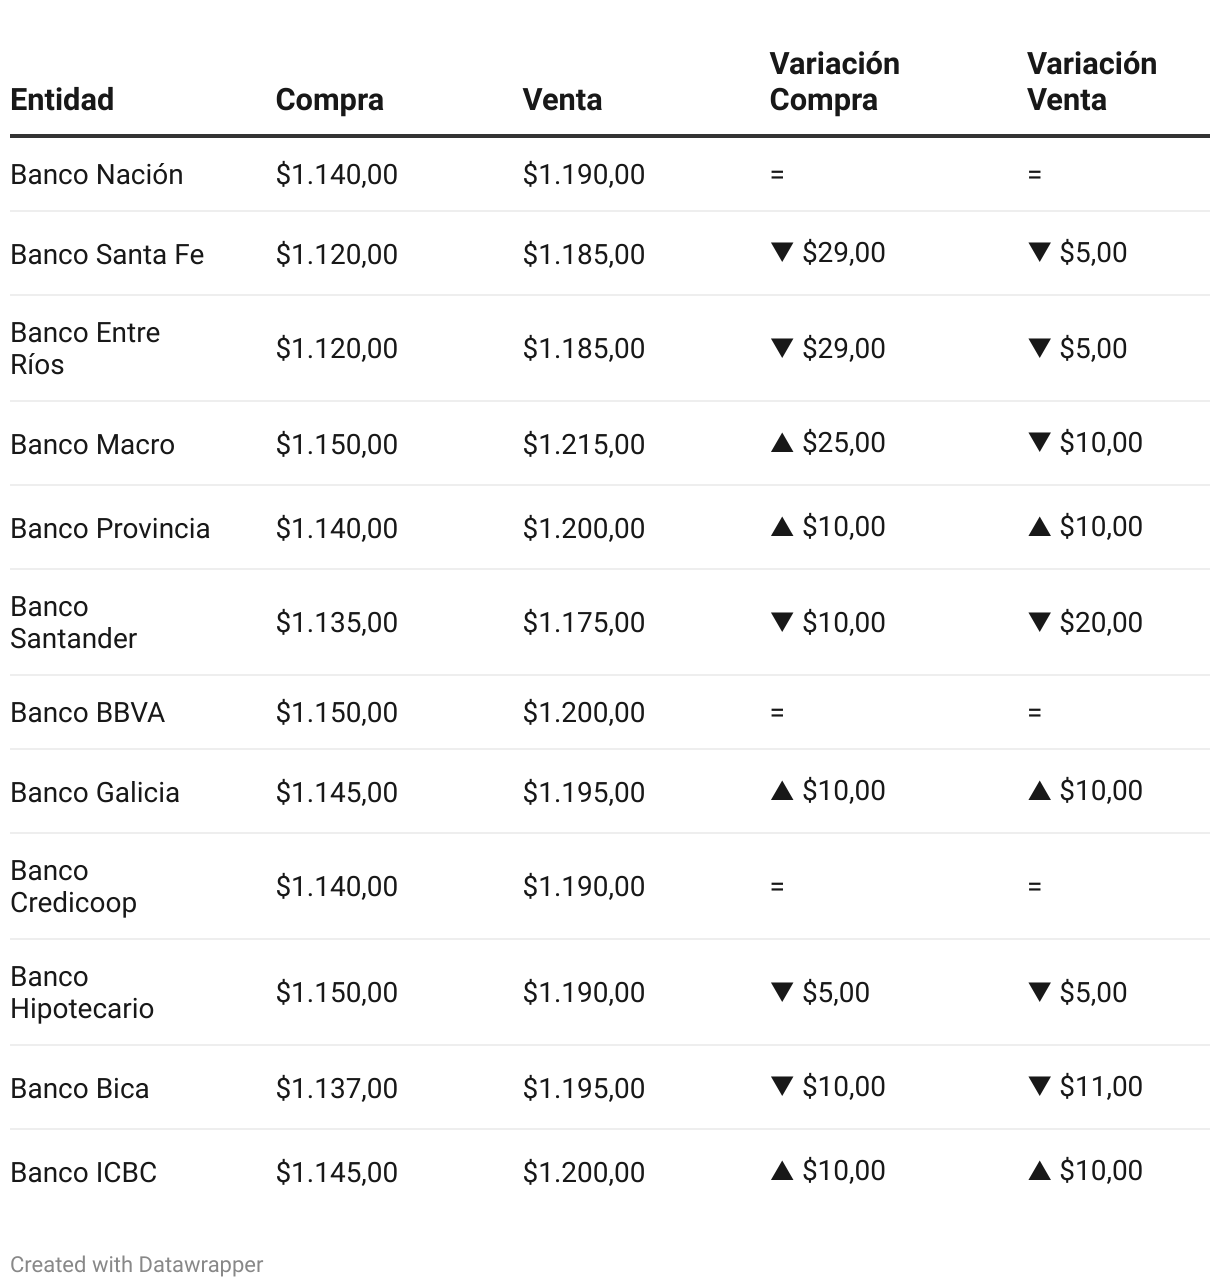The width and height of the screenshot is (1220, 1288).
Task: Click the down arrow in Banco Santander Variación Venta
Action: coord(1039,622)
